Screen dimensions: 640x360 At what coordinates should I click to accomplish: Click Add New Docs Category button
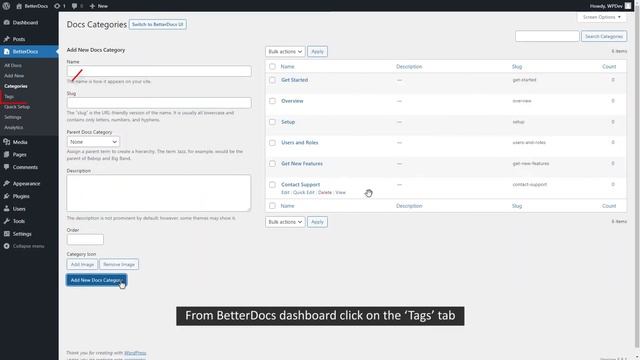coord(97,280)
